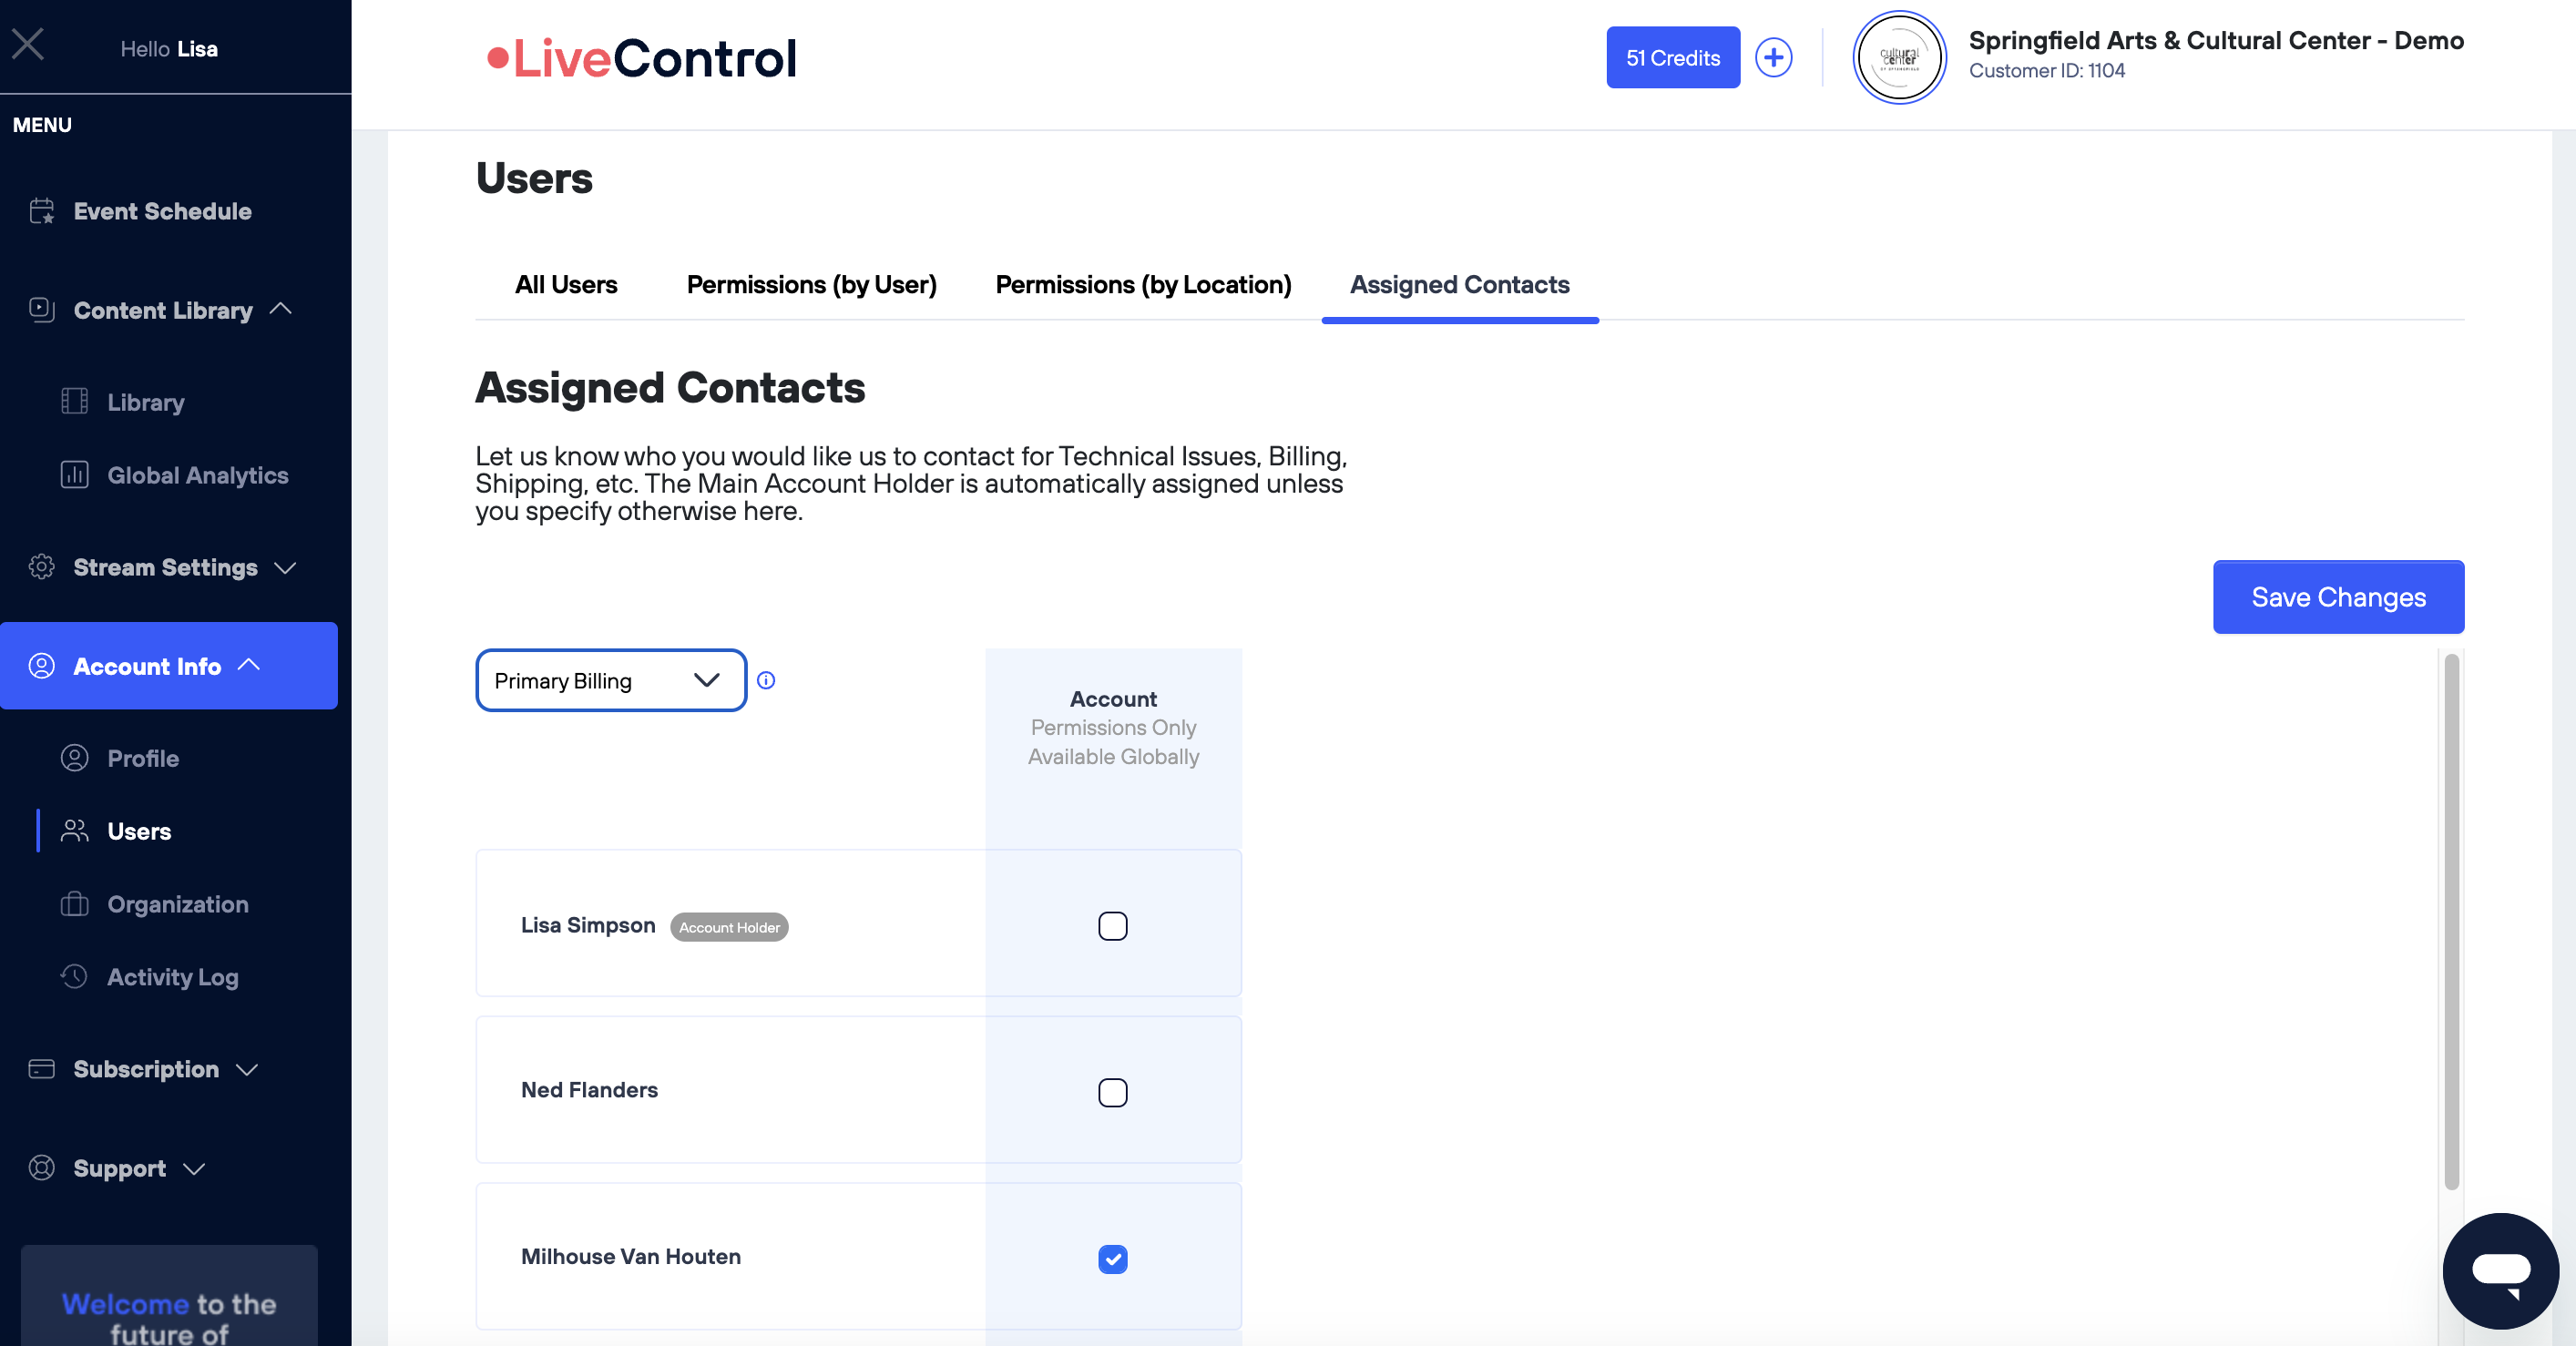
Task: Click the Save Changes button
Action: (2337, 597)
